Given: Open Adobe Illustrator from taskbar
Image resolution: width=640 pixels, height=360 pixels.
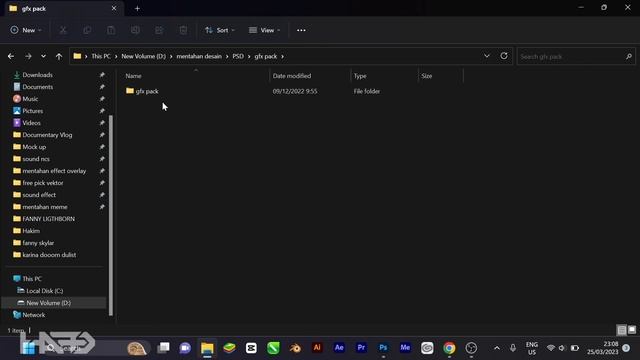Looking at the screenshot, I should pyautogui.click(x=317, y=348).
